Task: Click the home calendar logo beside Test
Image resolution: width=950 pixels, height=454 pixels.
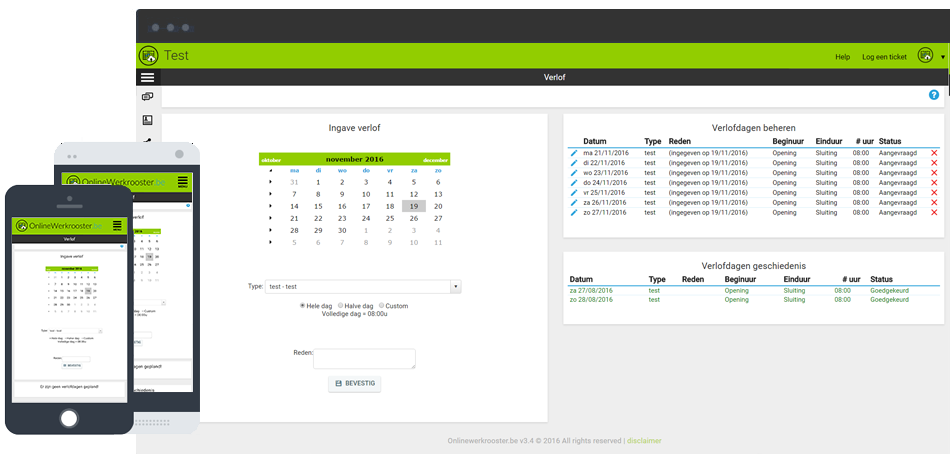Action: coord(148,56)
